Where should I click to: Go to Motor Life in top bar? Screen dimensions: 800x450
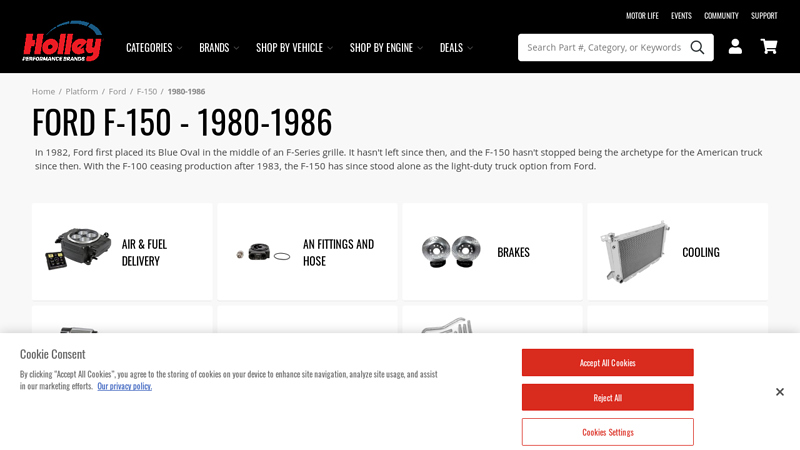642,16
